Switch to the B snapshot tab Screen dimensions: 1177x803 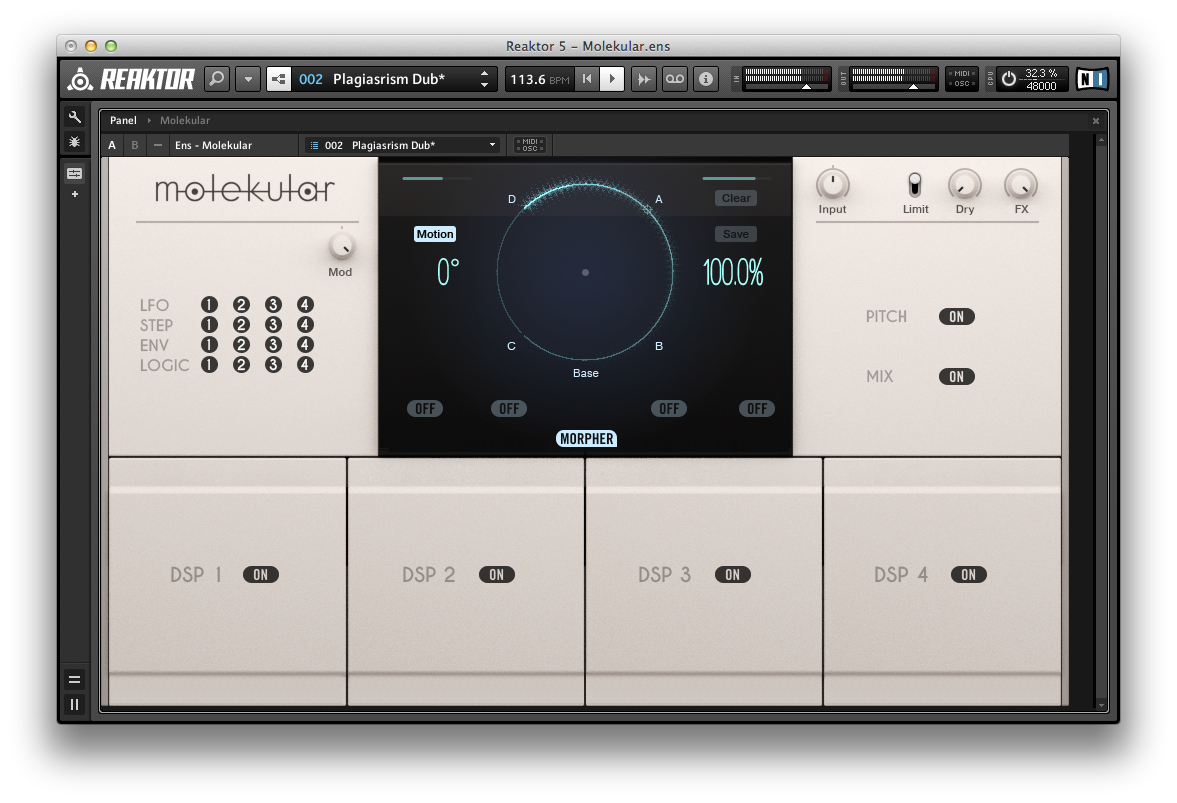tap(134, 145)
